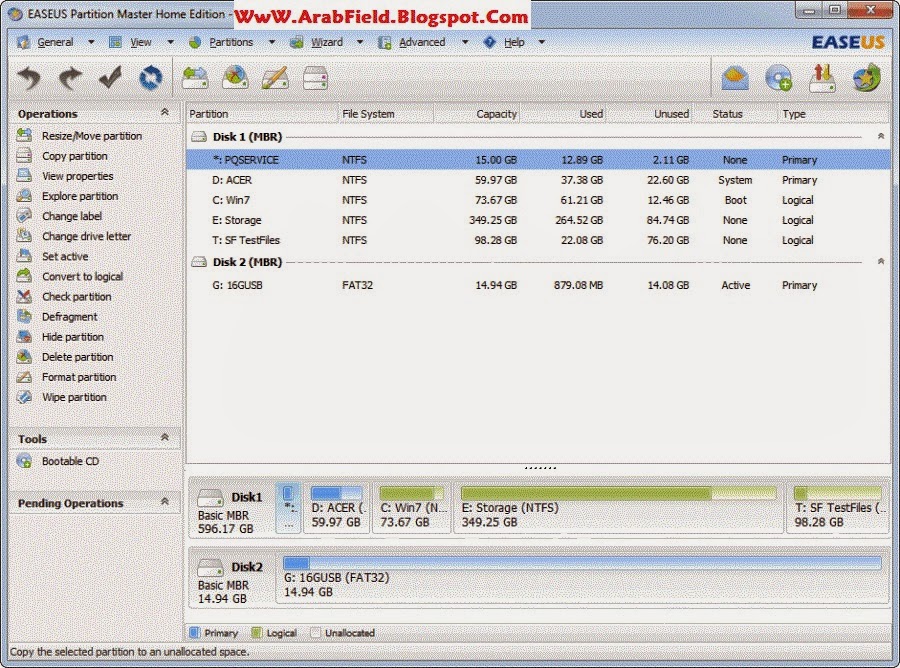Expand the General menu dropdown arrow
The width and height of the screenshot is (900, 668).
pyautogui.click(x=91, y=42)
